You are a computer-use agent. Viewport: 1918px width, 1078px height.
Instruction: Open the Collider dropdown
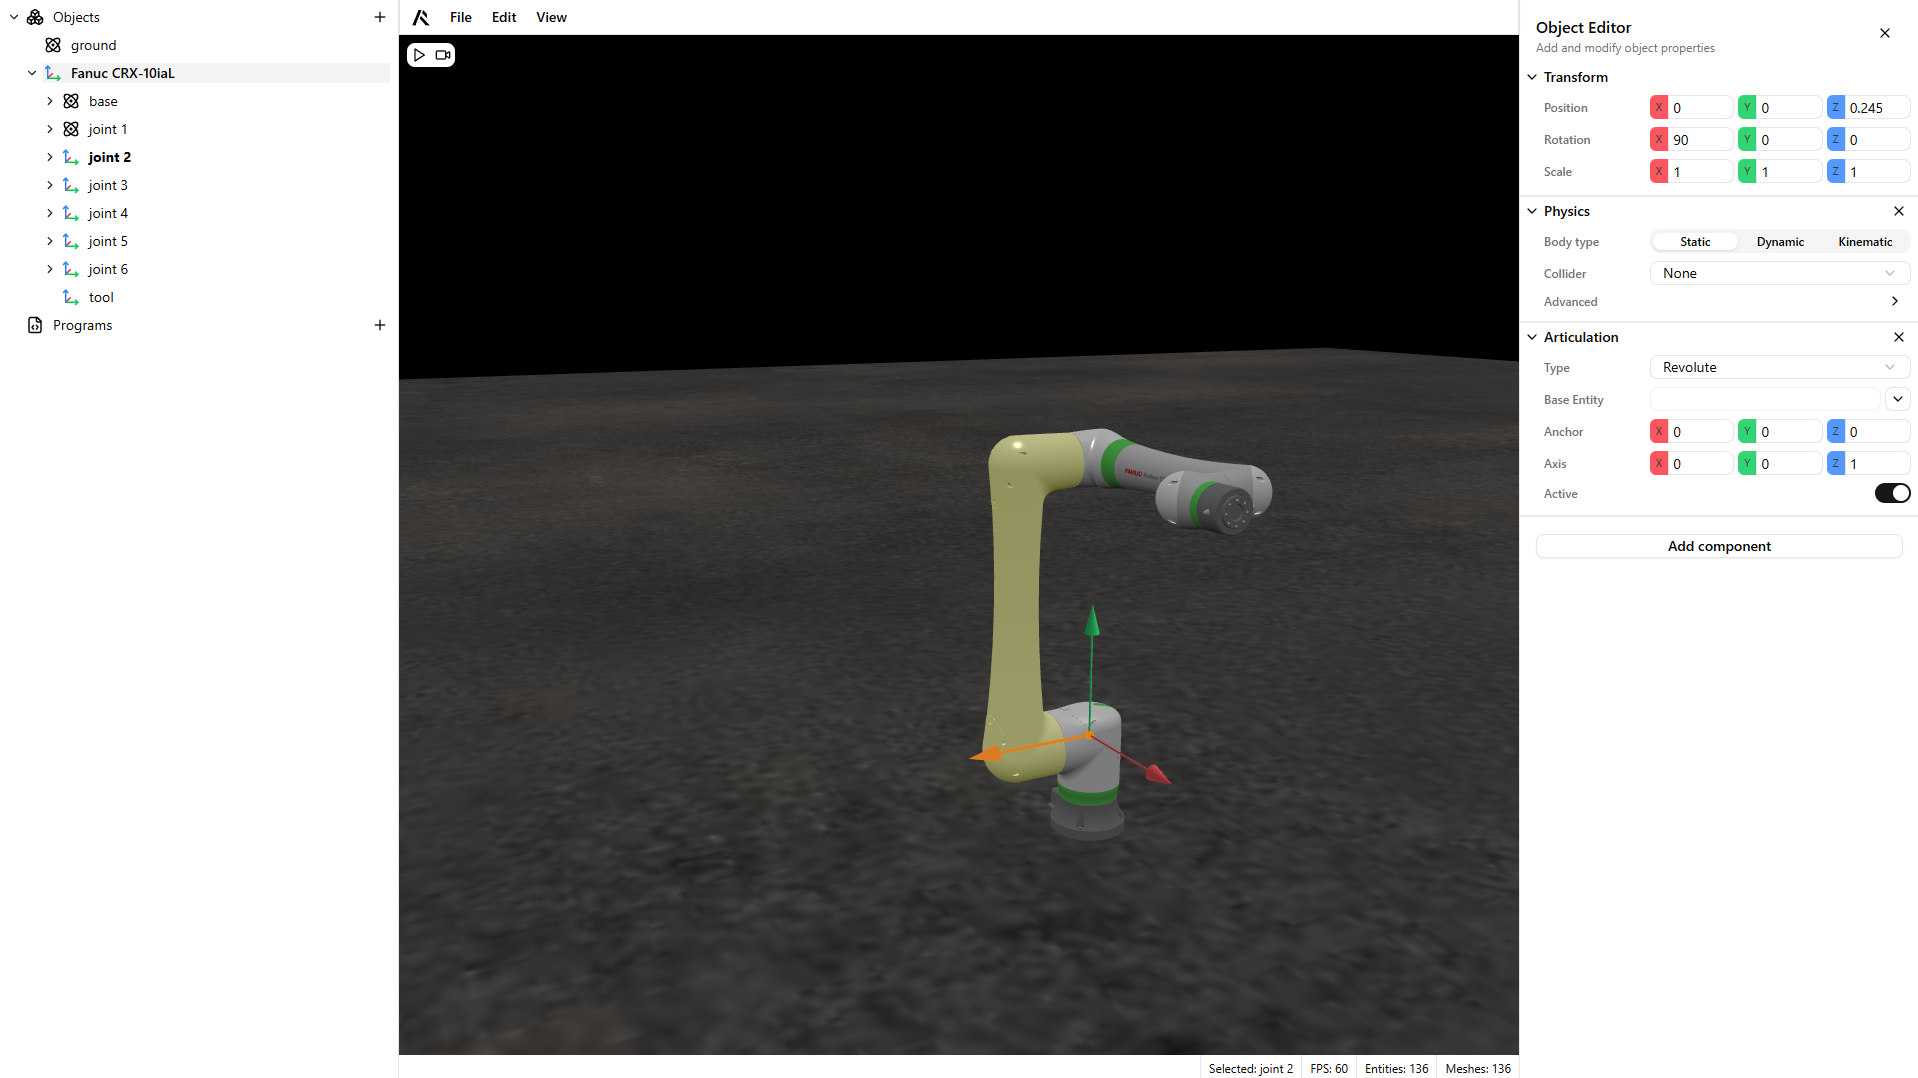[x=1778, y=273]
